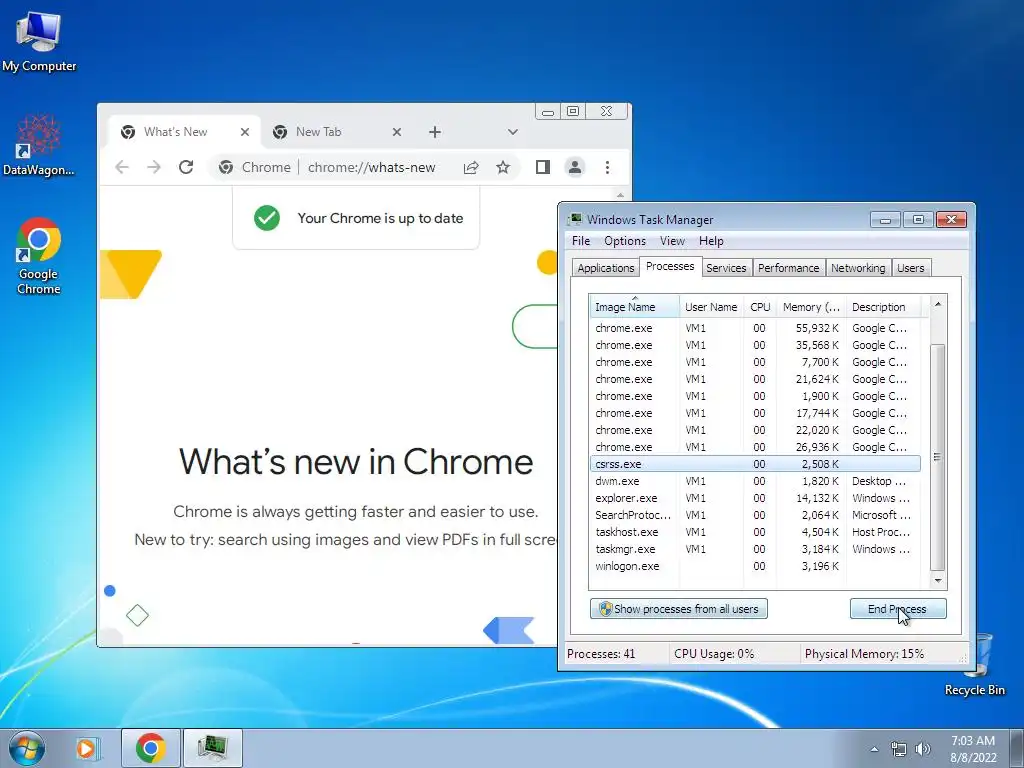Activate Chrome from the taskbar
Viewport: 1024px width, 768px height.
point(151,748)
